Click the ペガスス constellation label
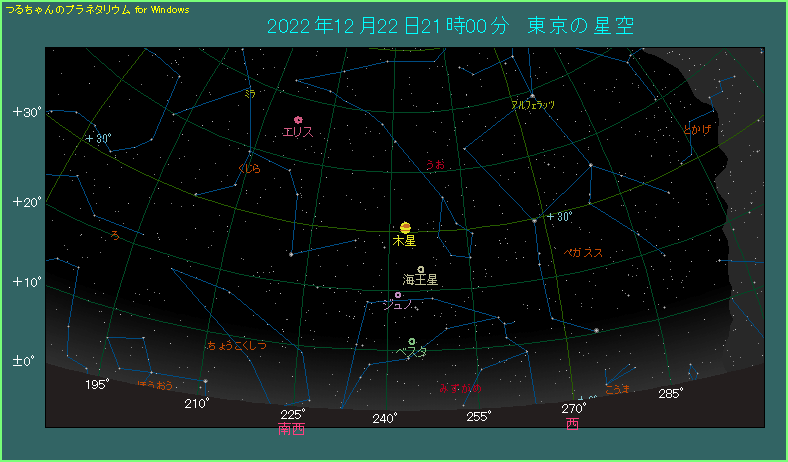 pos(583,253)
